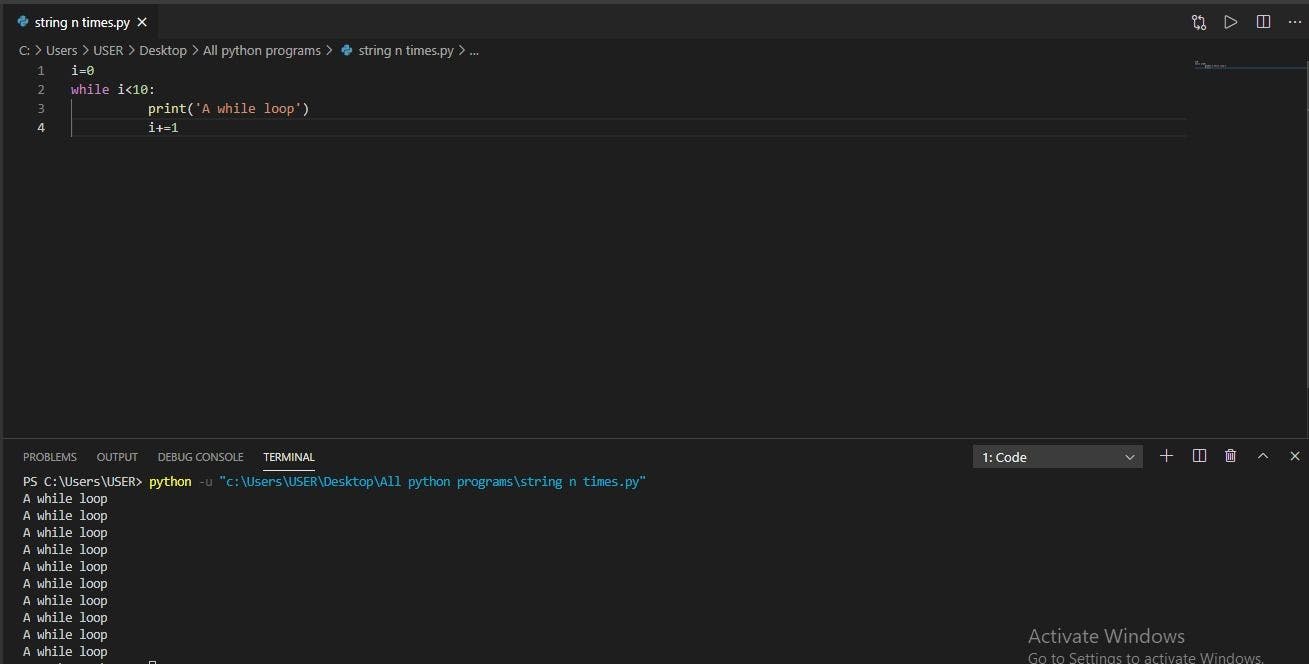Expand the 'Desktop' breadcrumb folder
The width and height of the screenshot is (1309, 664).
pyautogui.click(x=162, y=50)
